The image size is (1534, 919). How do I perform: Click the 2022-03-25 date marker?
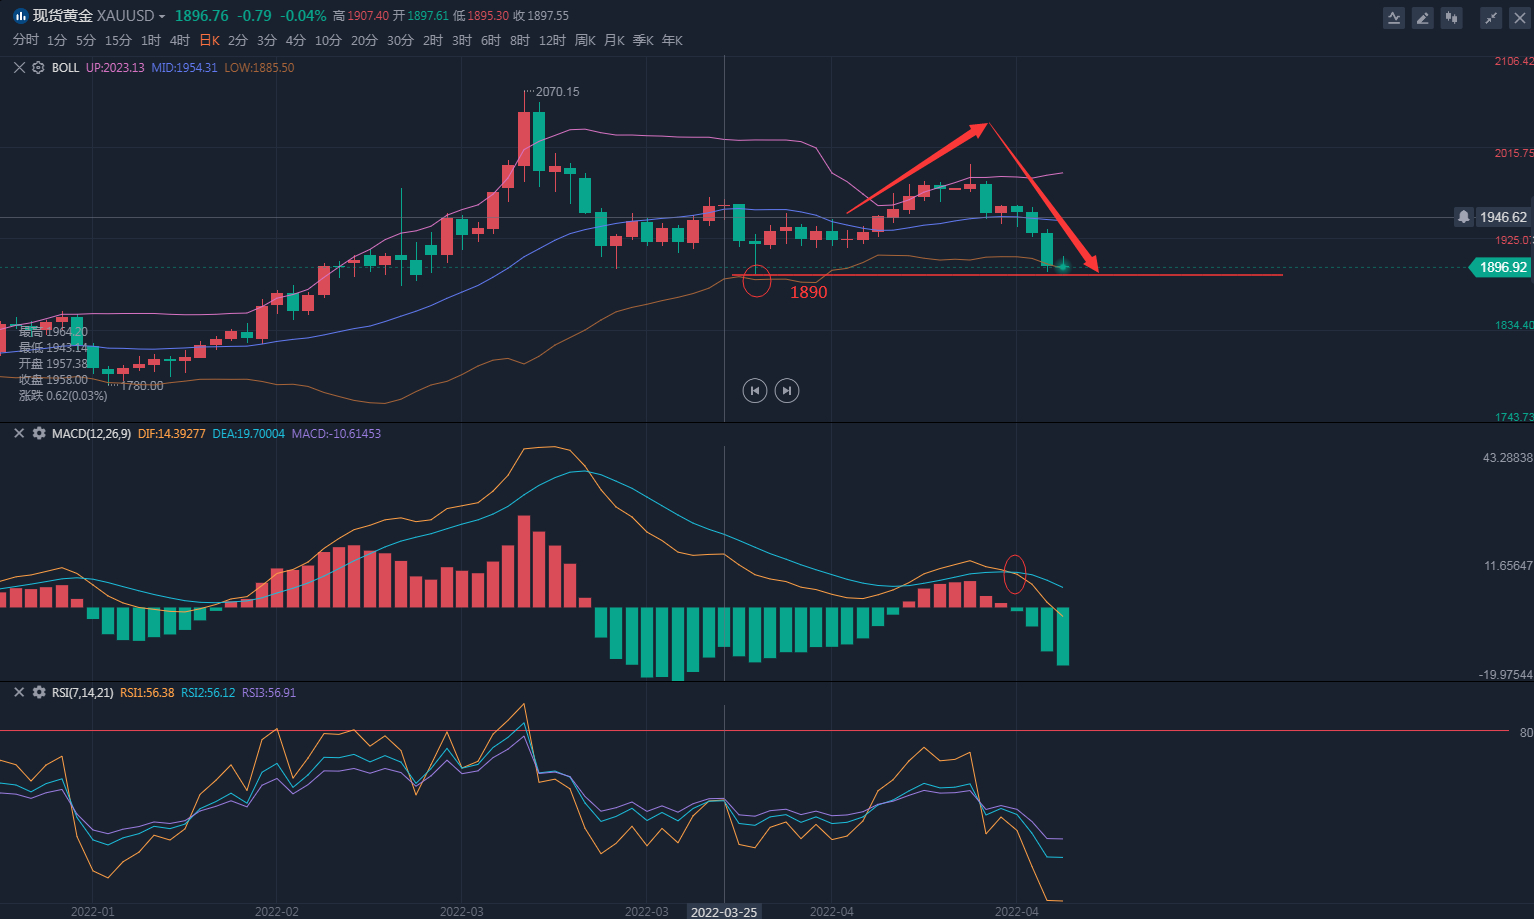[724, 912]
